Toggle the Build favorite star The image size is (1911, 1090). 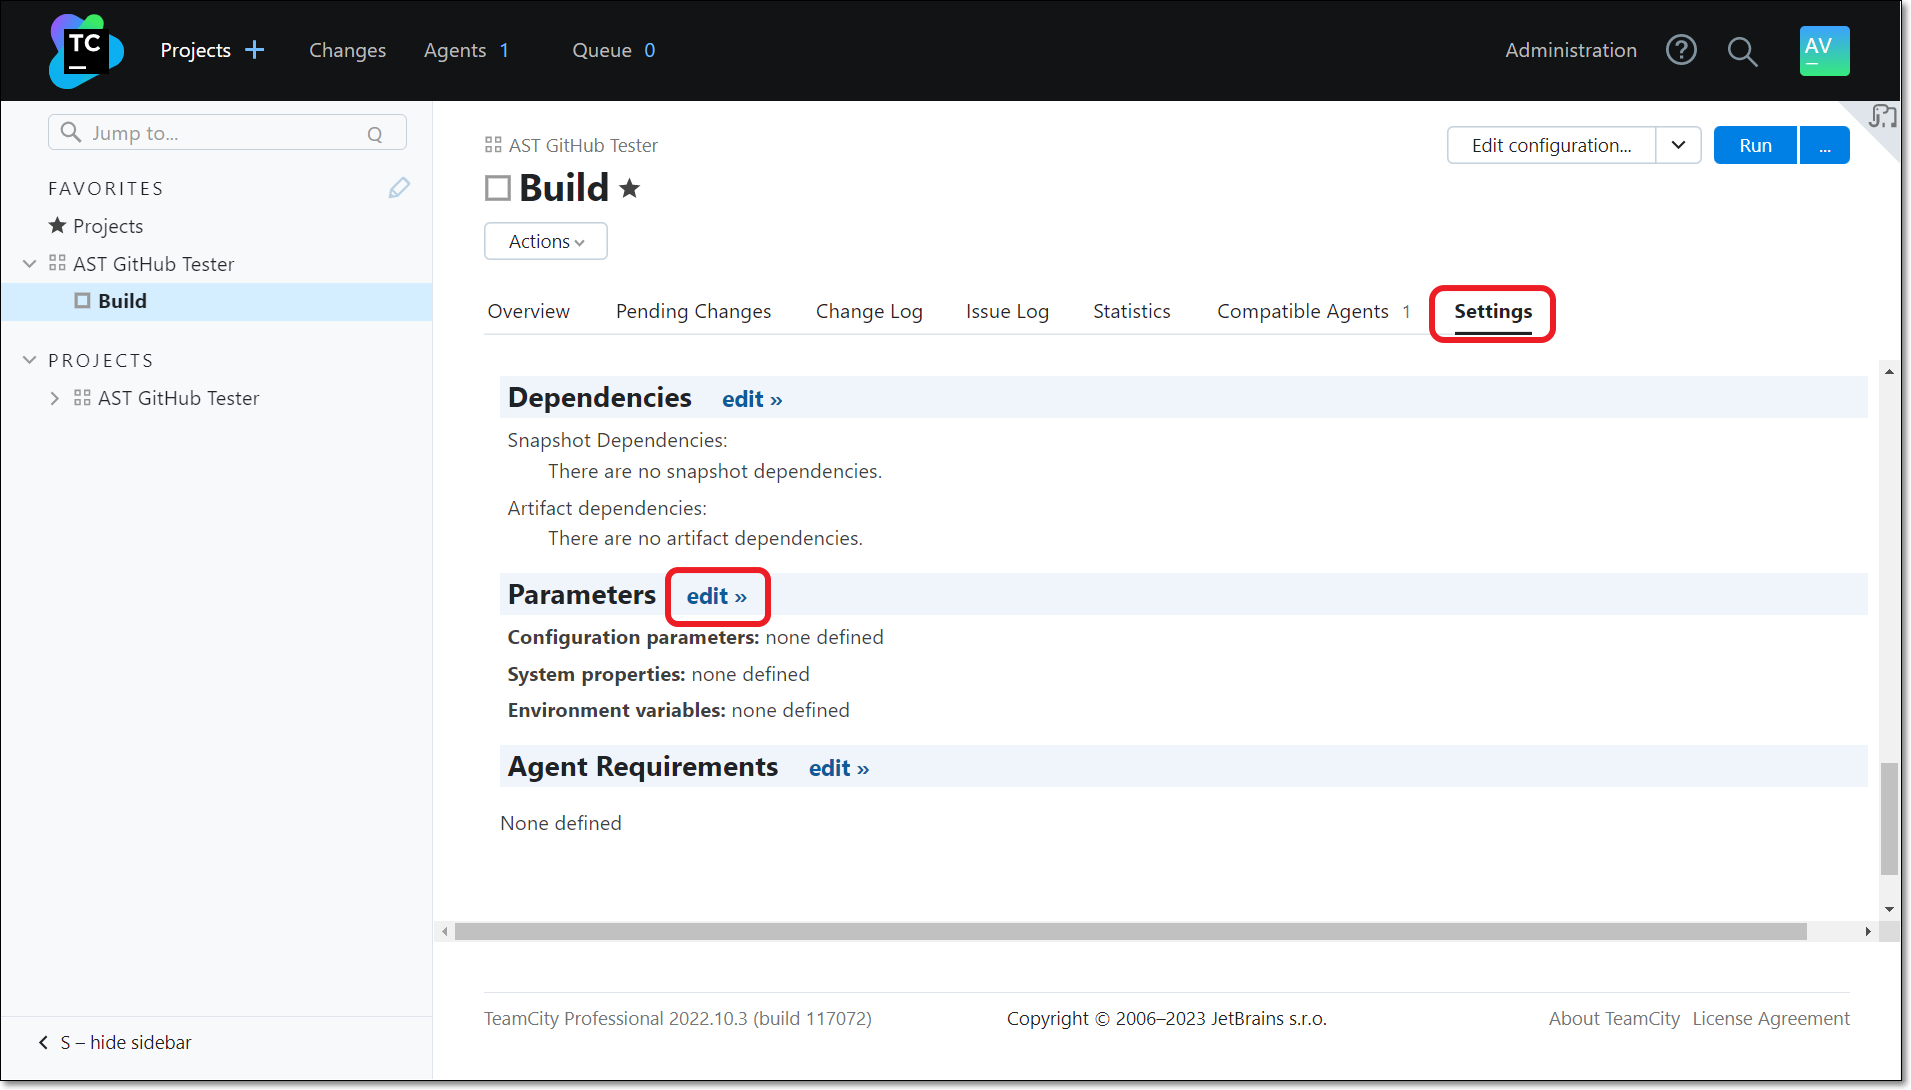pos(629,188)
